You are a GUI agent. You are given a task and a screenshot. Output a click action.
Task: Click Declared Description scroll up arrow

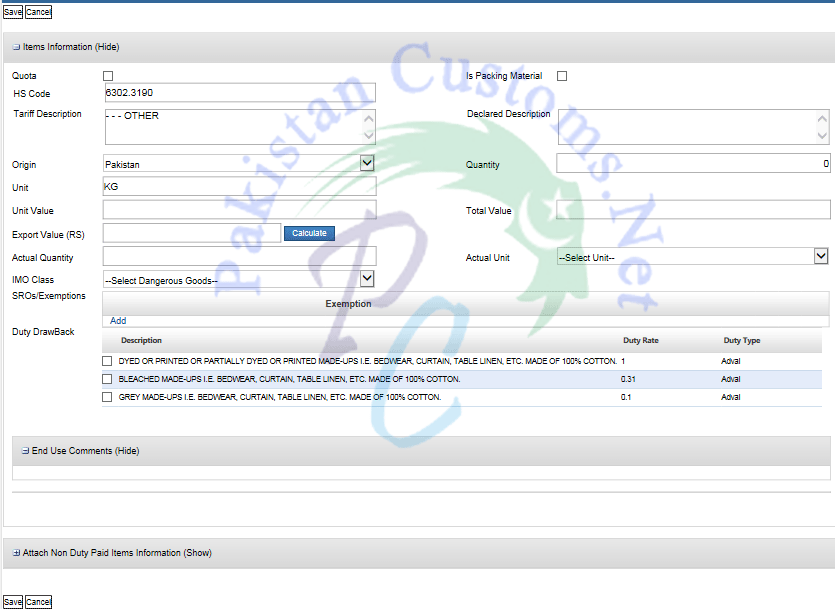tap(822, 118)
